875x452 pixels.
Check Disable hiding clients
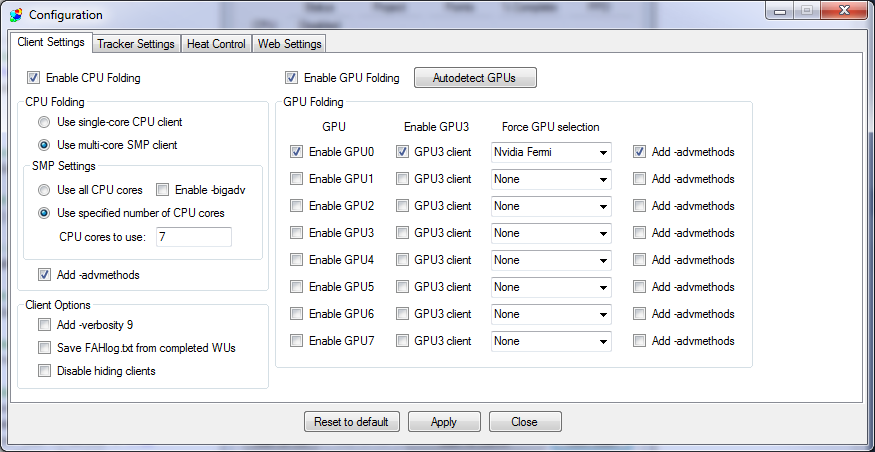click(x=44, y=371)
